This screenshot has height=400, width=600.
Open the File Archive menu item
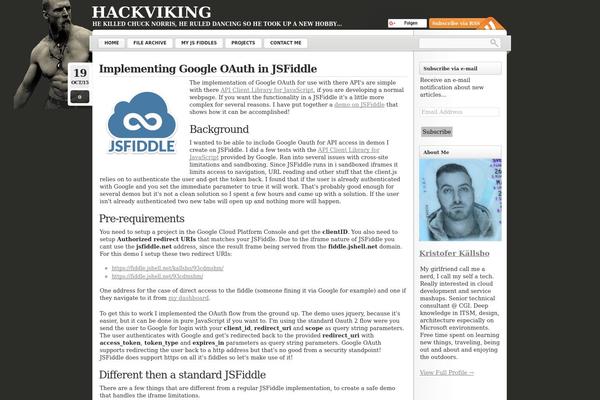[x=150, y=43]
